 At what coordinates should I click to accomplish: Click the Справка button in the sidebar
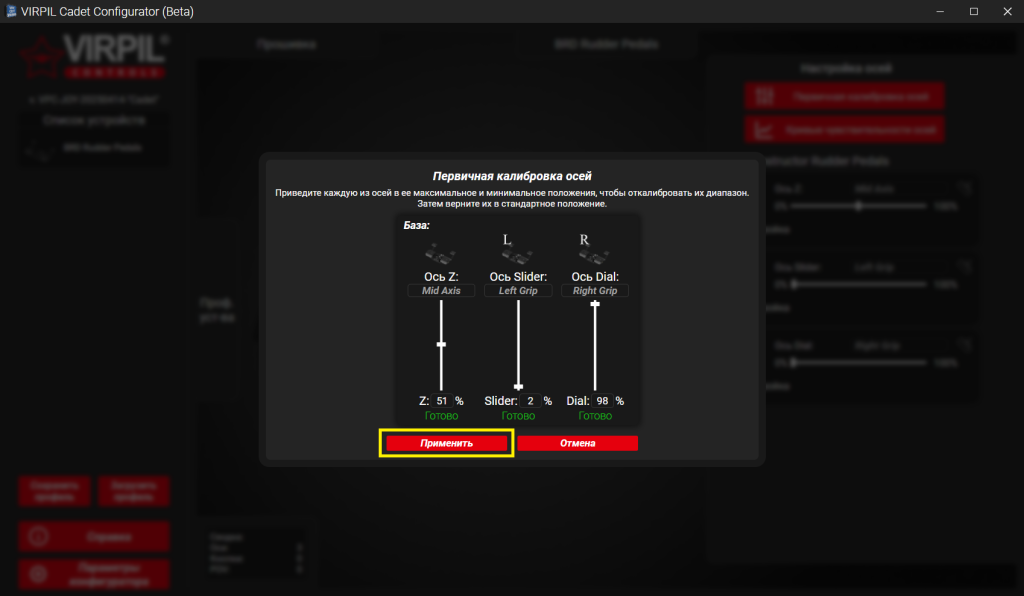pyautogui.click(x=94, y=537)
